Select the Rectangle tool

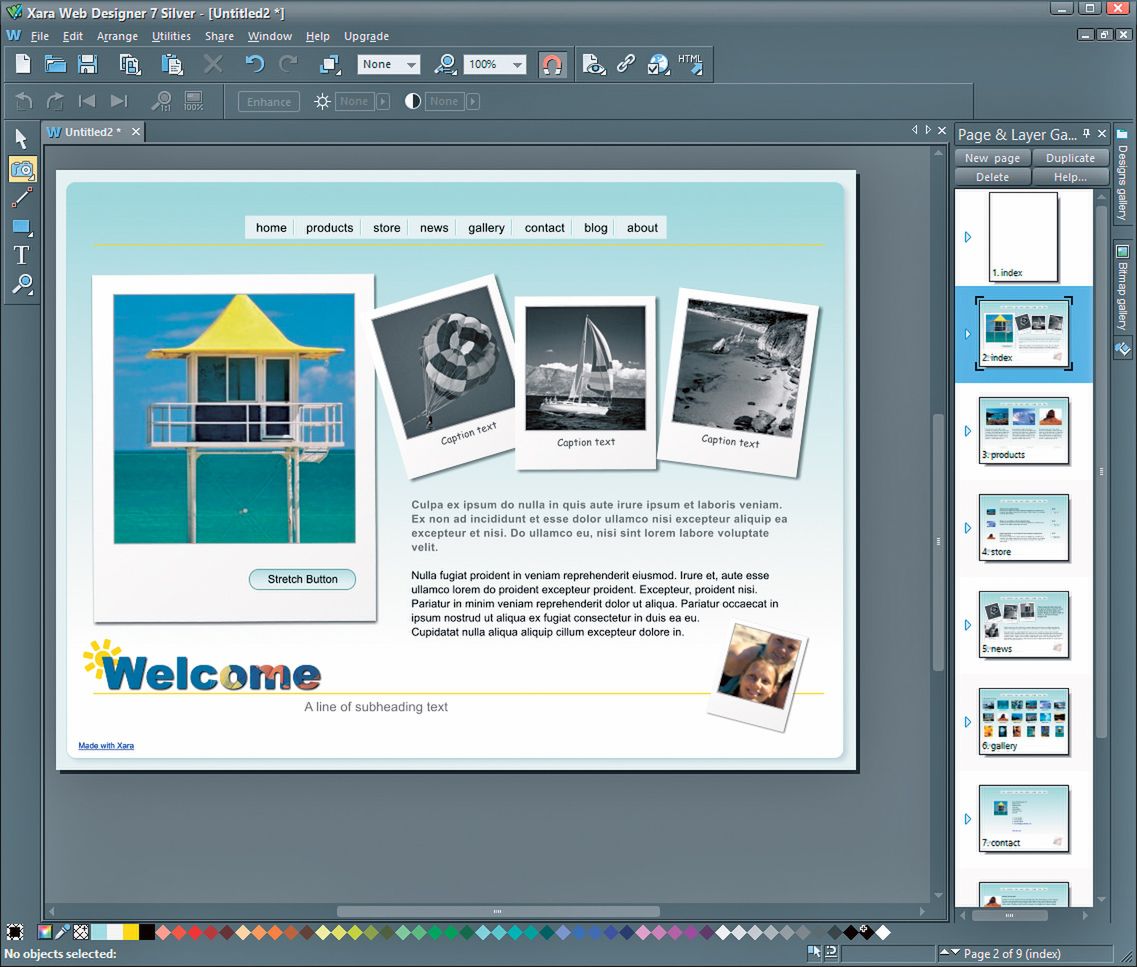tap(22, 227)
